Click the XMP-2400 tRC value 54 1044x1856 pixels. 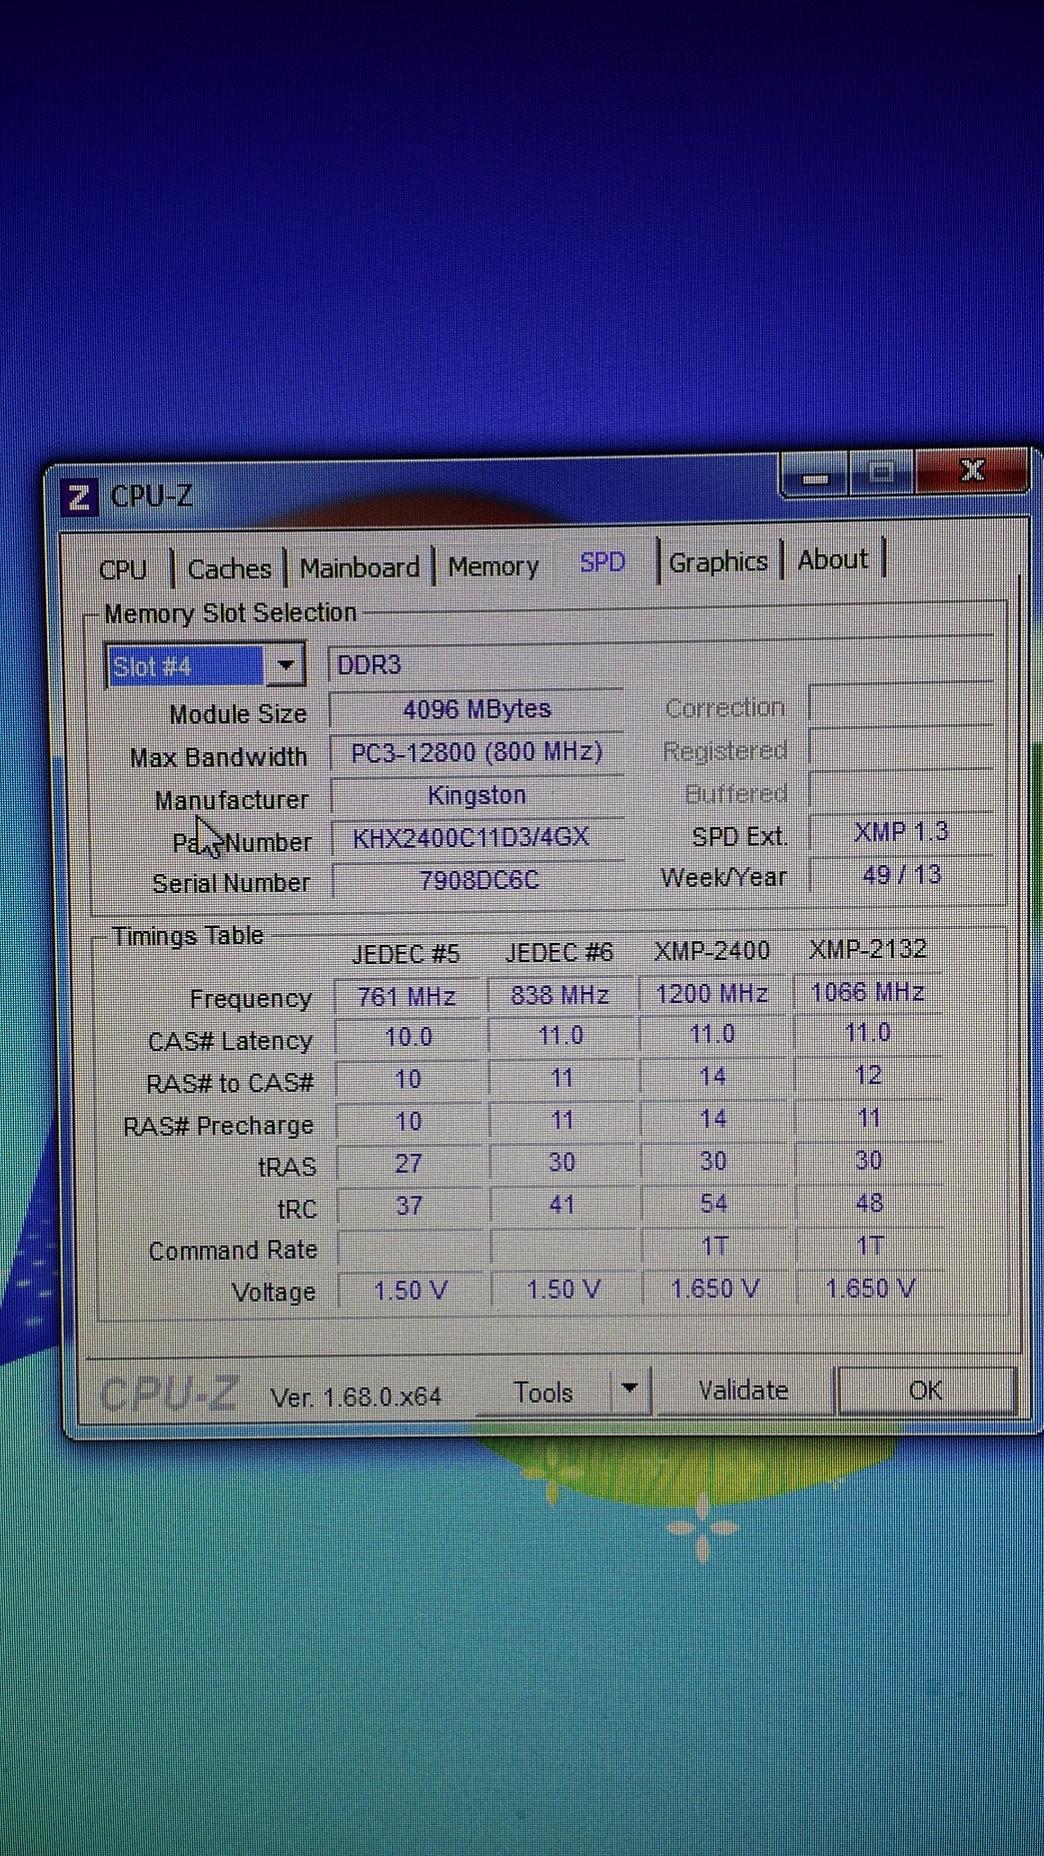[x=713, y=1203]
